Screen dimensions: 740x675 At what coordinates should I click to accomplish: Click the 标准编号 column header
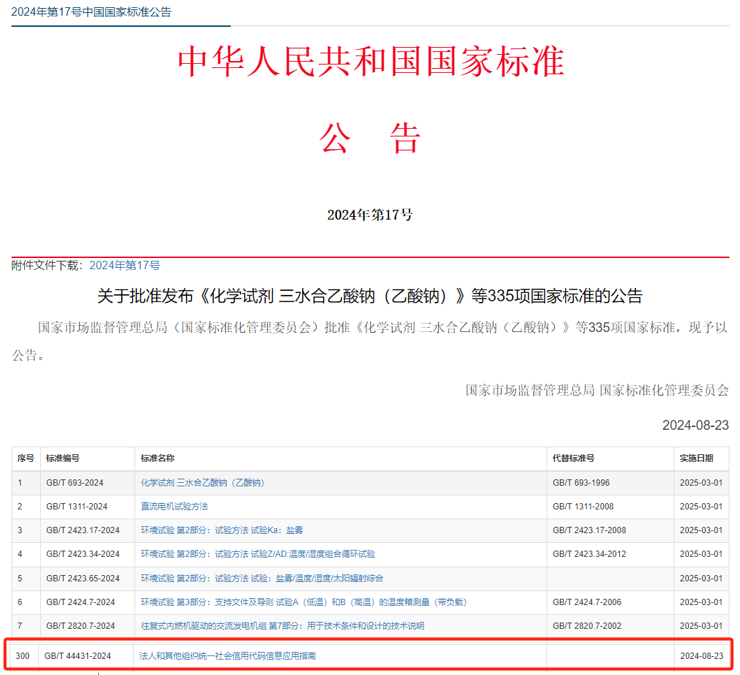tap(62, 458)
